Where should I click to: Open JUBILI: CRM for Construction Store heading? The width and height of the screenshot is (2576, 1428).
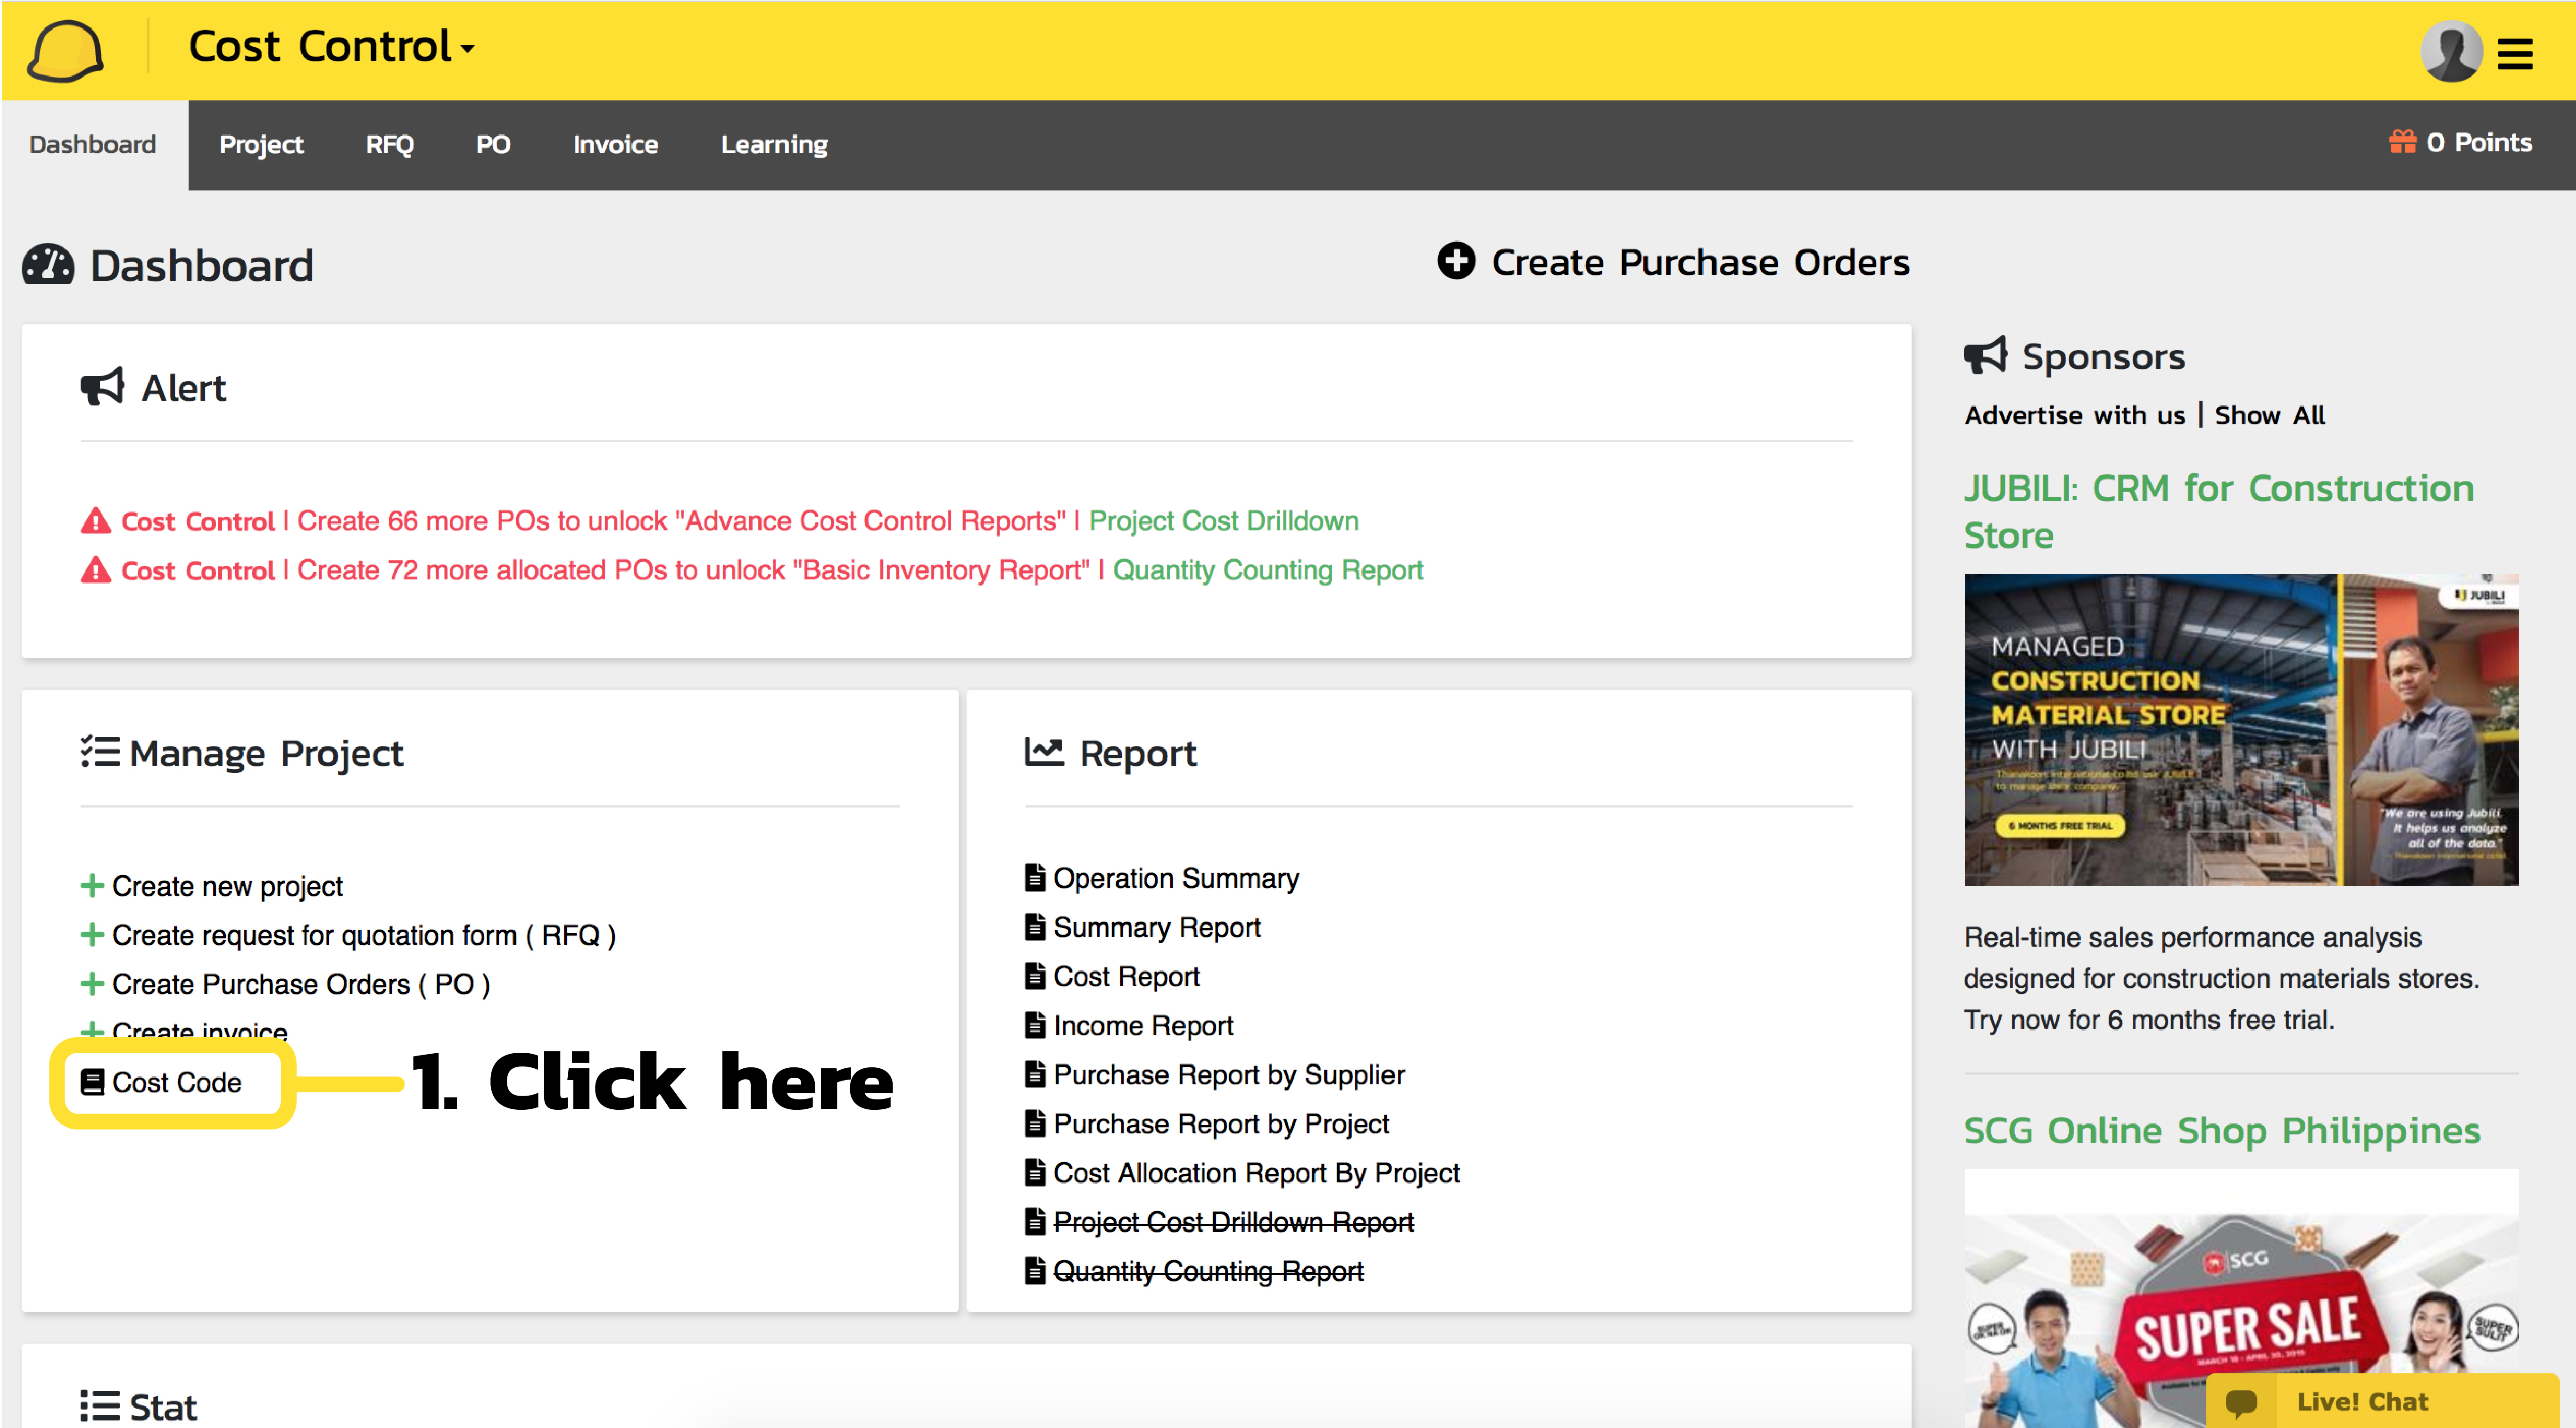(x=2218, y=511)
